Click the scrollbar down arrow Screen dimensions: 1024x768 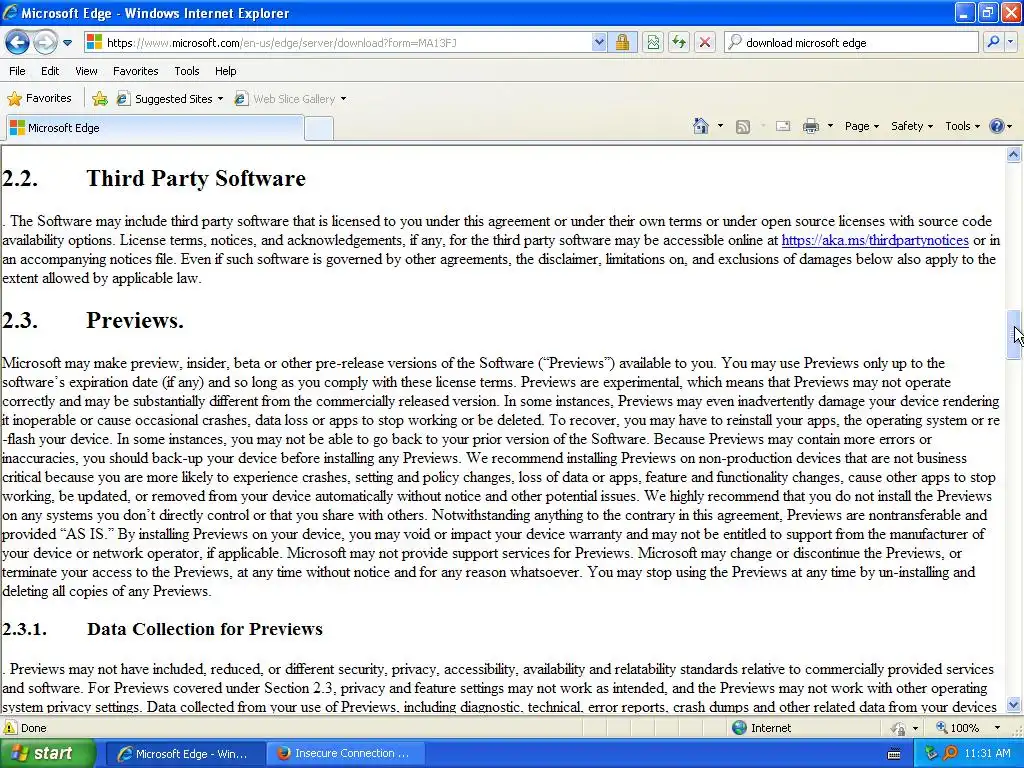[x=1013, y=705]
